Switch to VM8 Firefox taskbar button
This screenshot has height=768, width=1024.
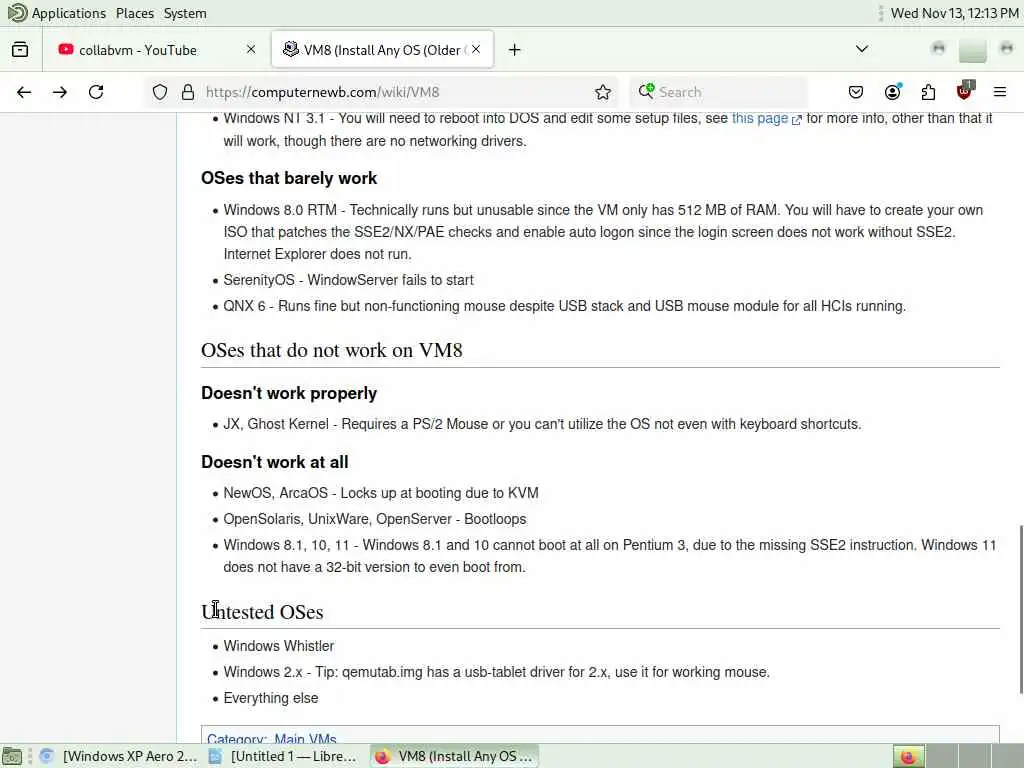click(x=455, y=756)
